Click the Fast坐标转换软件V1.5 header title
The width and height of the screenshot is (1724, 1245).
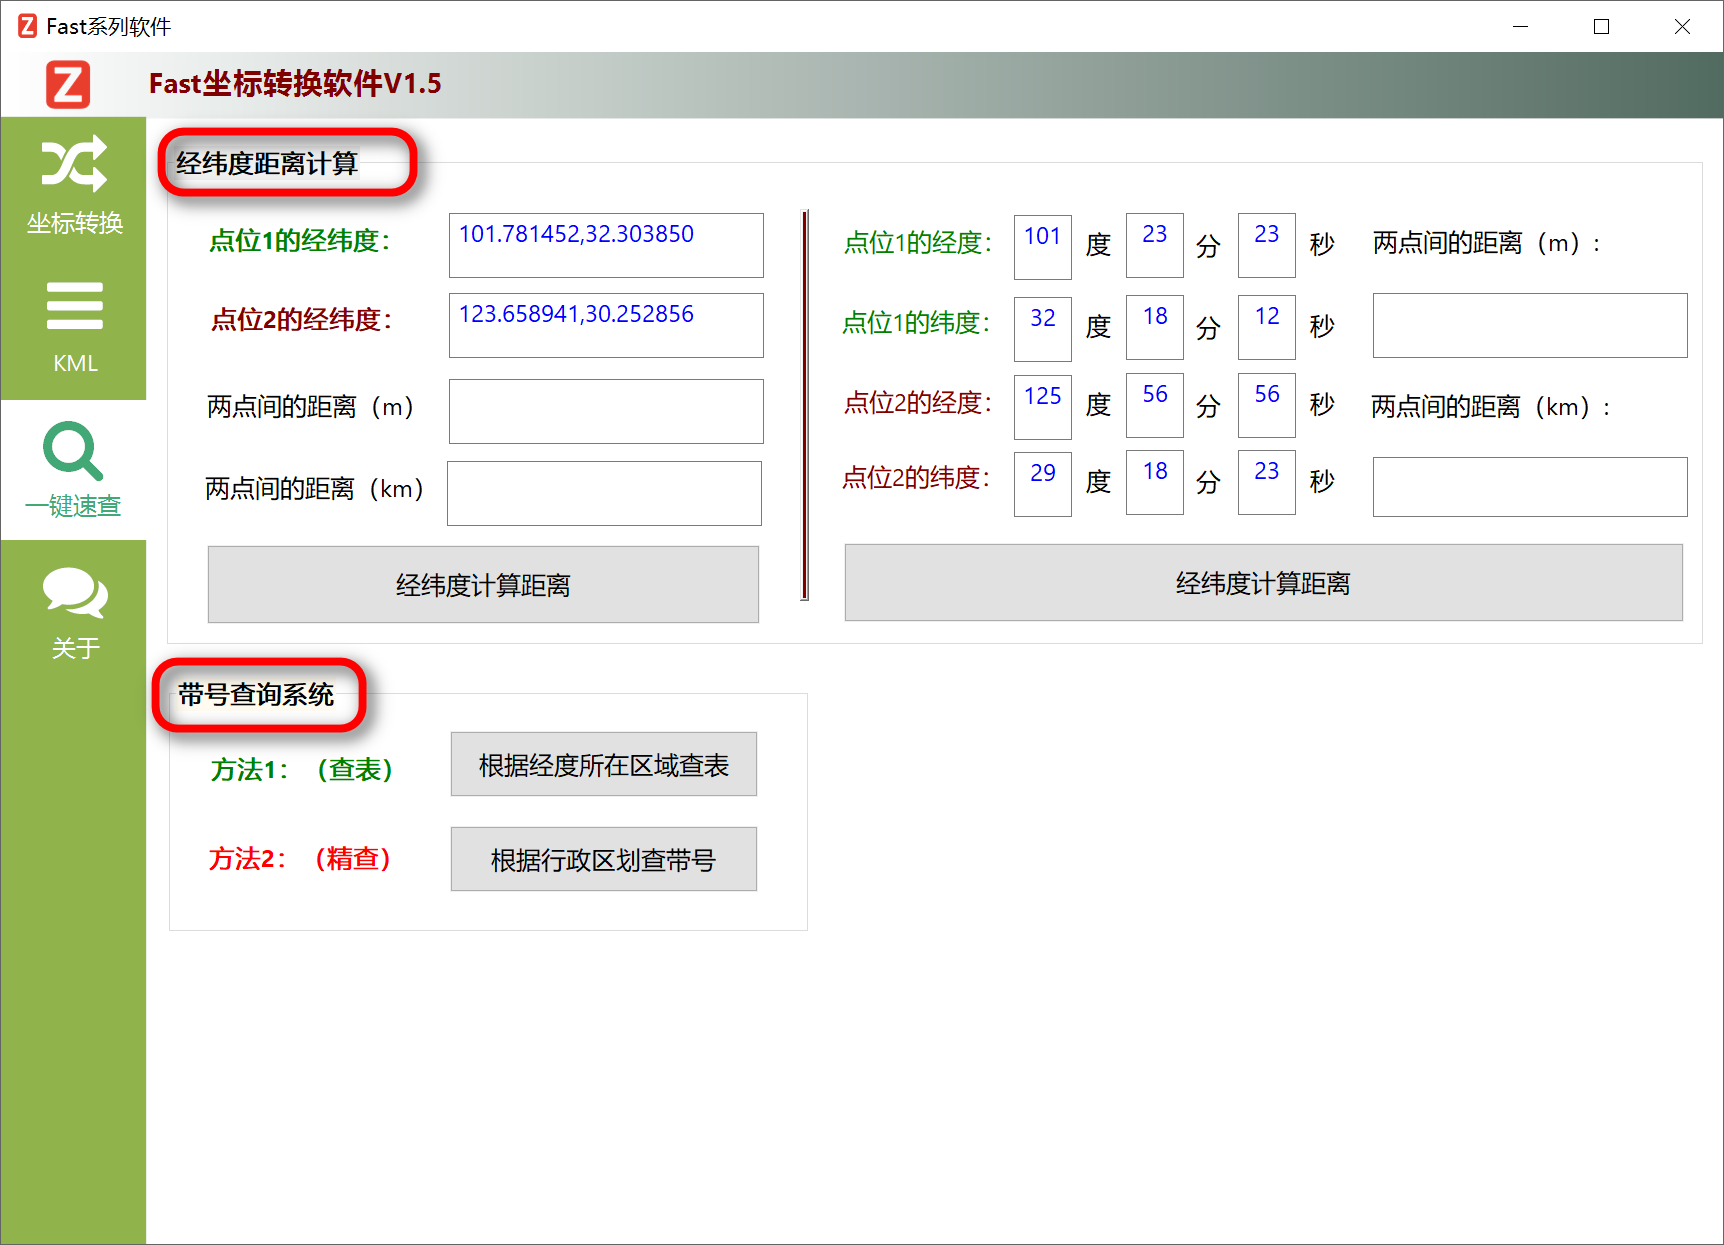tap(295, 83)
